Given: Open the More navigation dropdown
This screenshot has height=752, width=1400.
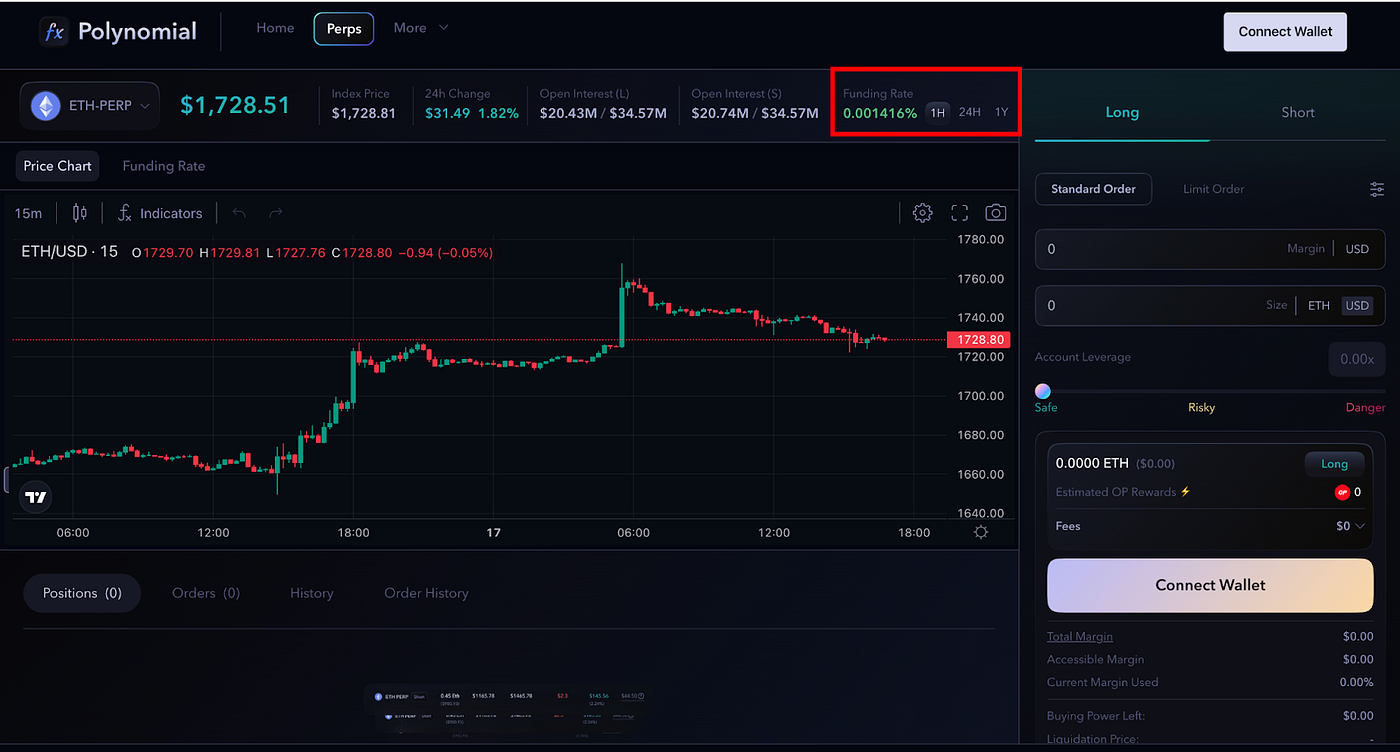Looking at the screenshot, I should point(420,27).
